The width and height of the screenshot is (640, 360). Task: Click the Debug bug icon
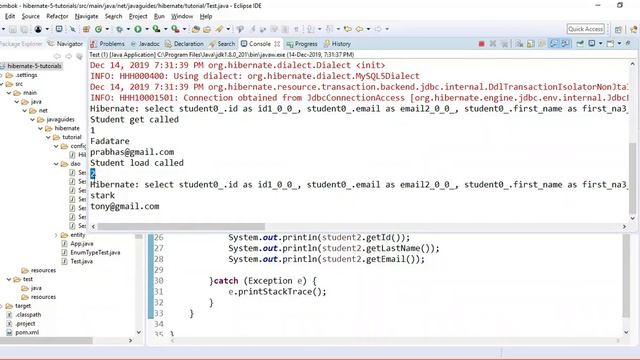point(119,29)
